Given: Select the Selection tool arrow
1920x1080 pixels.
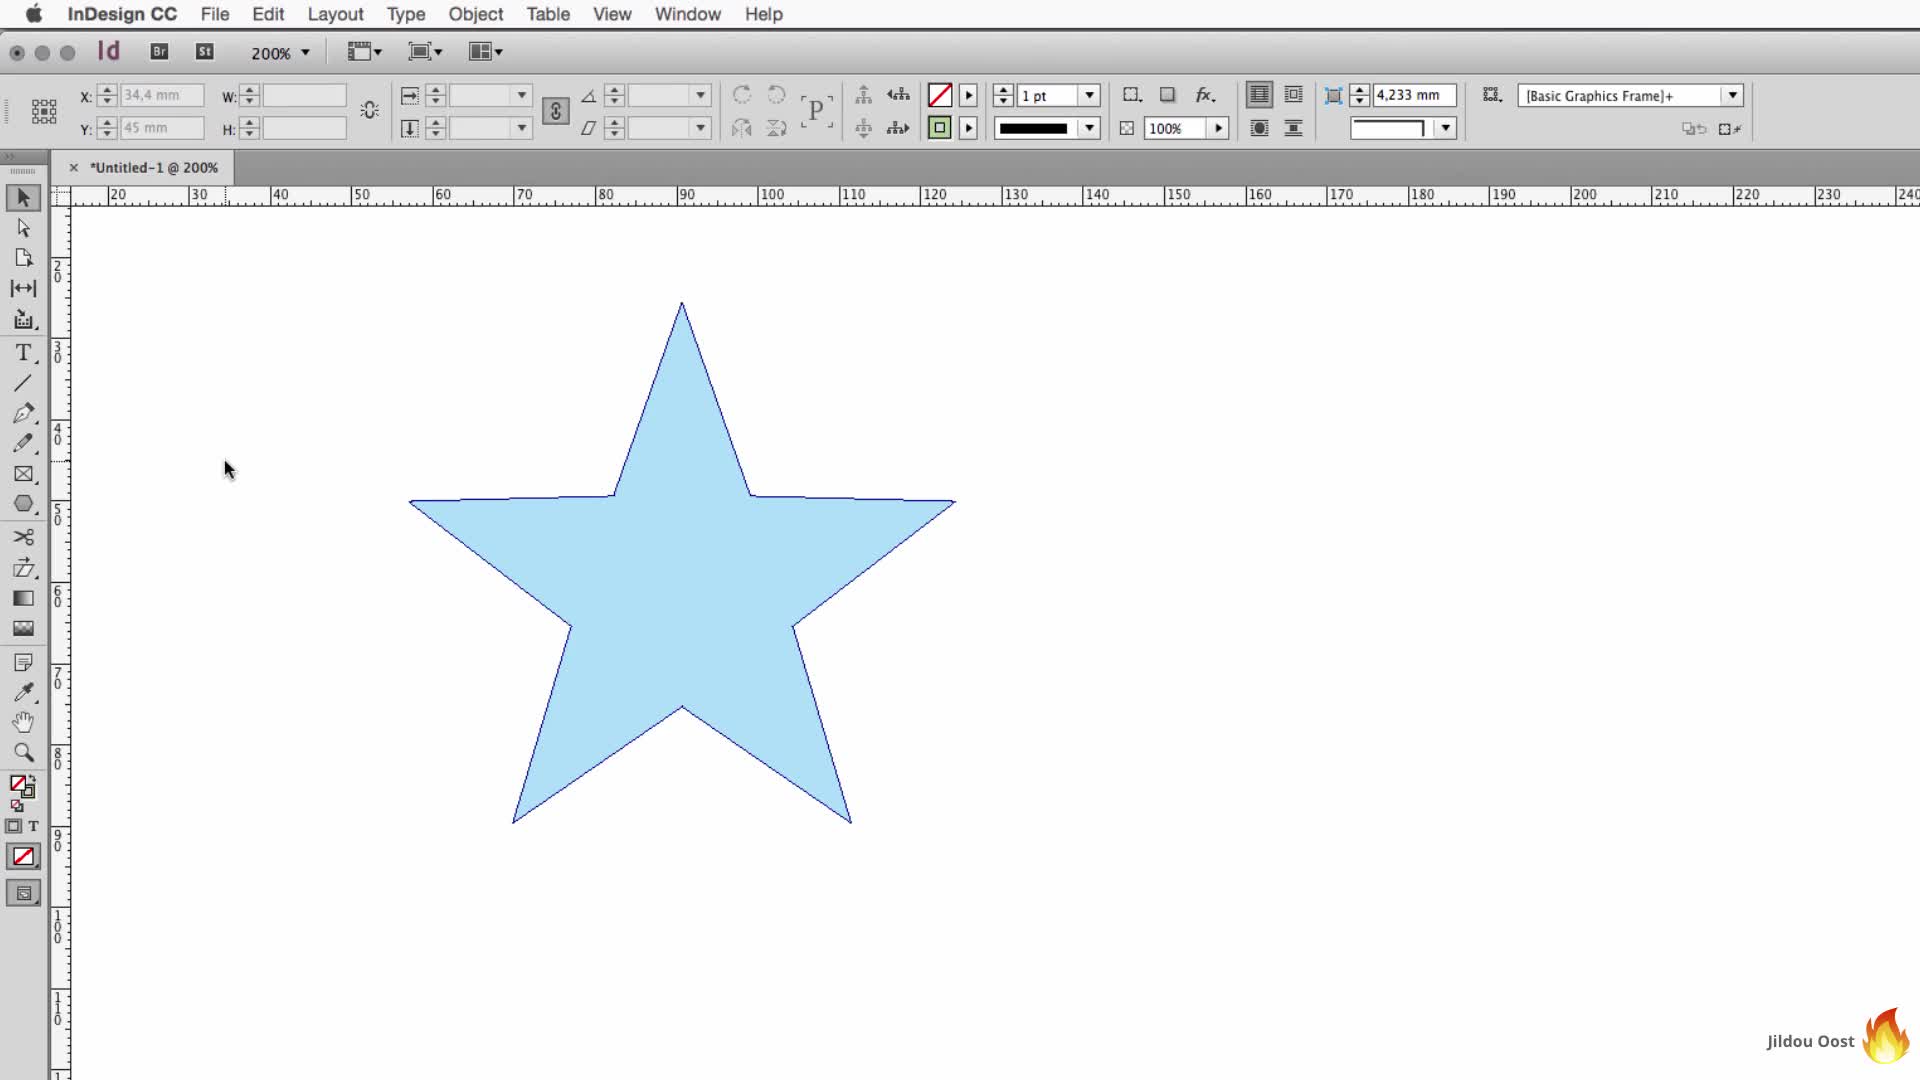Looking at the screenshot, I should click(23, 198).
